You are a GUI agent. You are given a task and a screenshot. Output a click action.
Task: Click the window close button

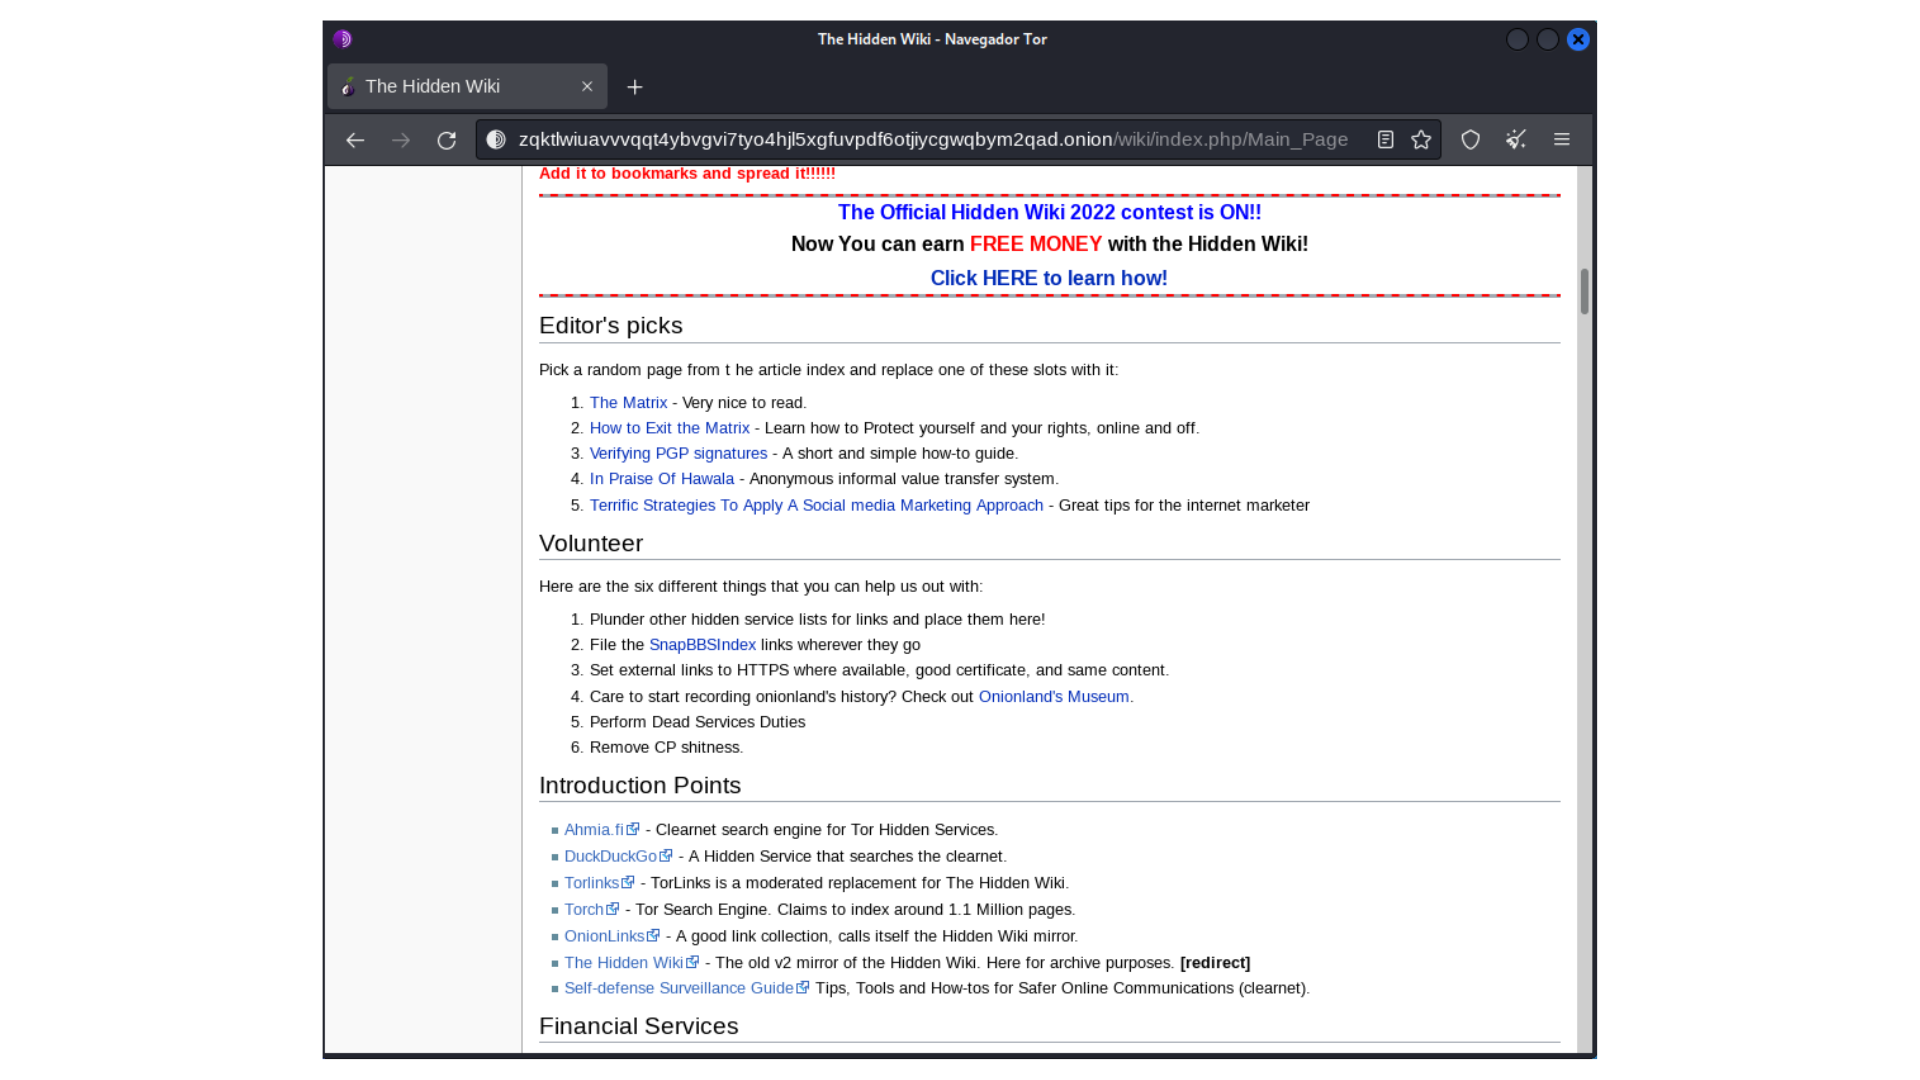pos(1578,39)
